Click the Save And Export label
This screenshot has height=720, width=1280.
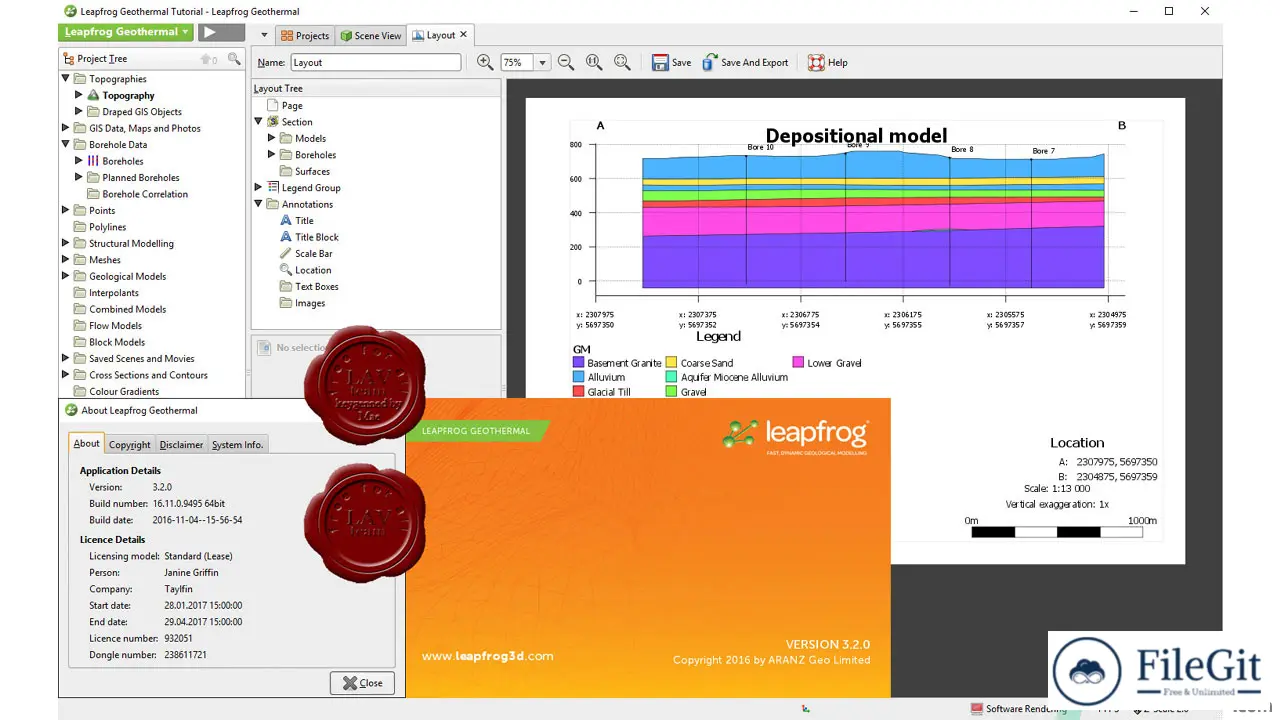pos(755,62)
